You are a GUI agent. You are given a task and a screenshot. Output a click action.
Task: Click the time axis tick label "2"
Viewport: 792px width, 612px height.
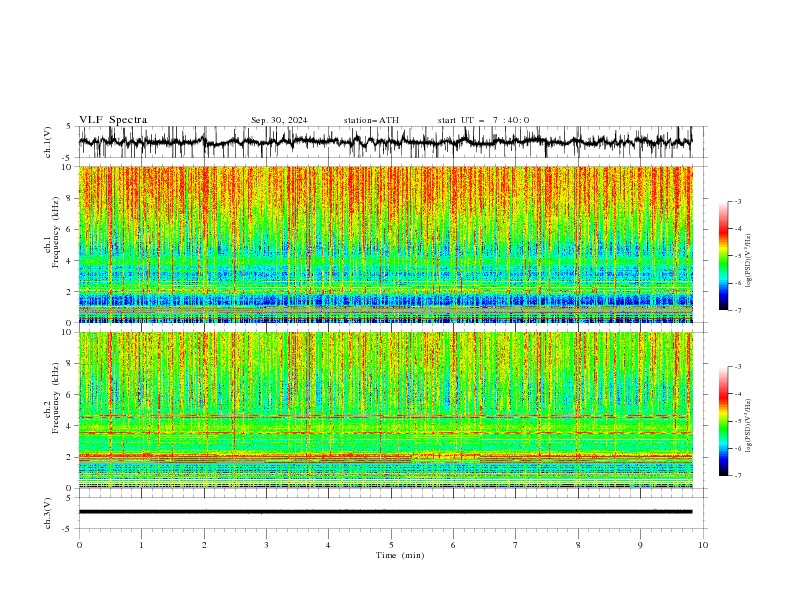point(204,545)
